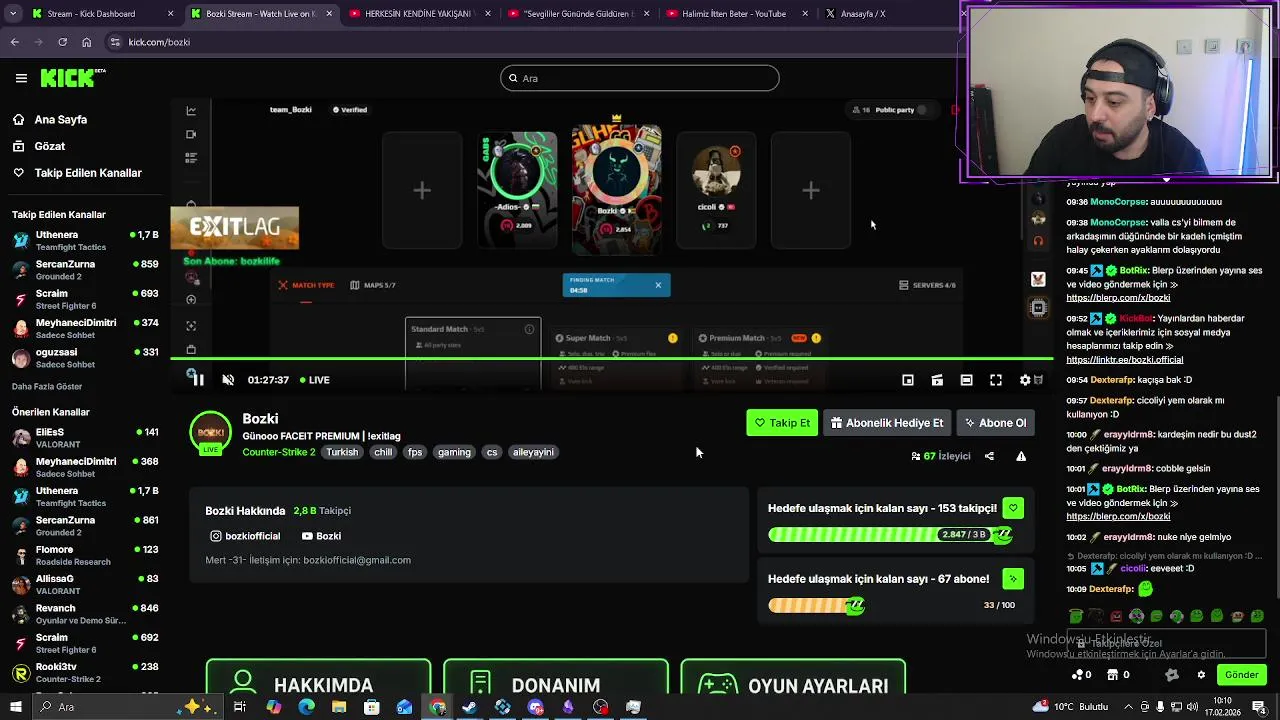Go to Ana Sayfa in the sidebar
The height and width of the screenshot is (720, 1280).
coord(60,119)
